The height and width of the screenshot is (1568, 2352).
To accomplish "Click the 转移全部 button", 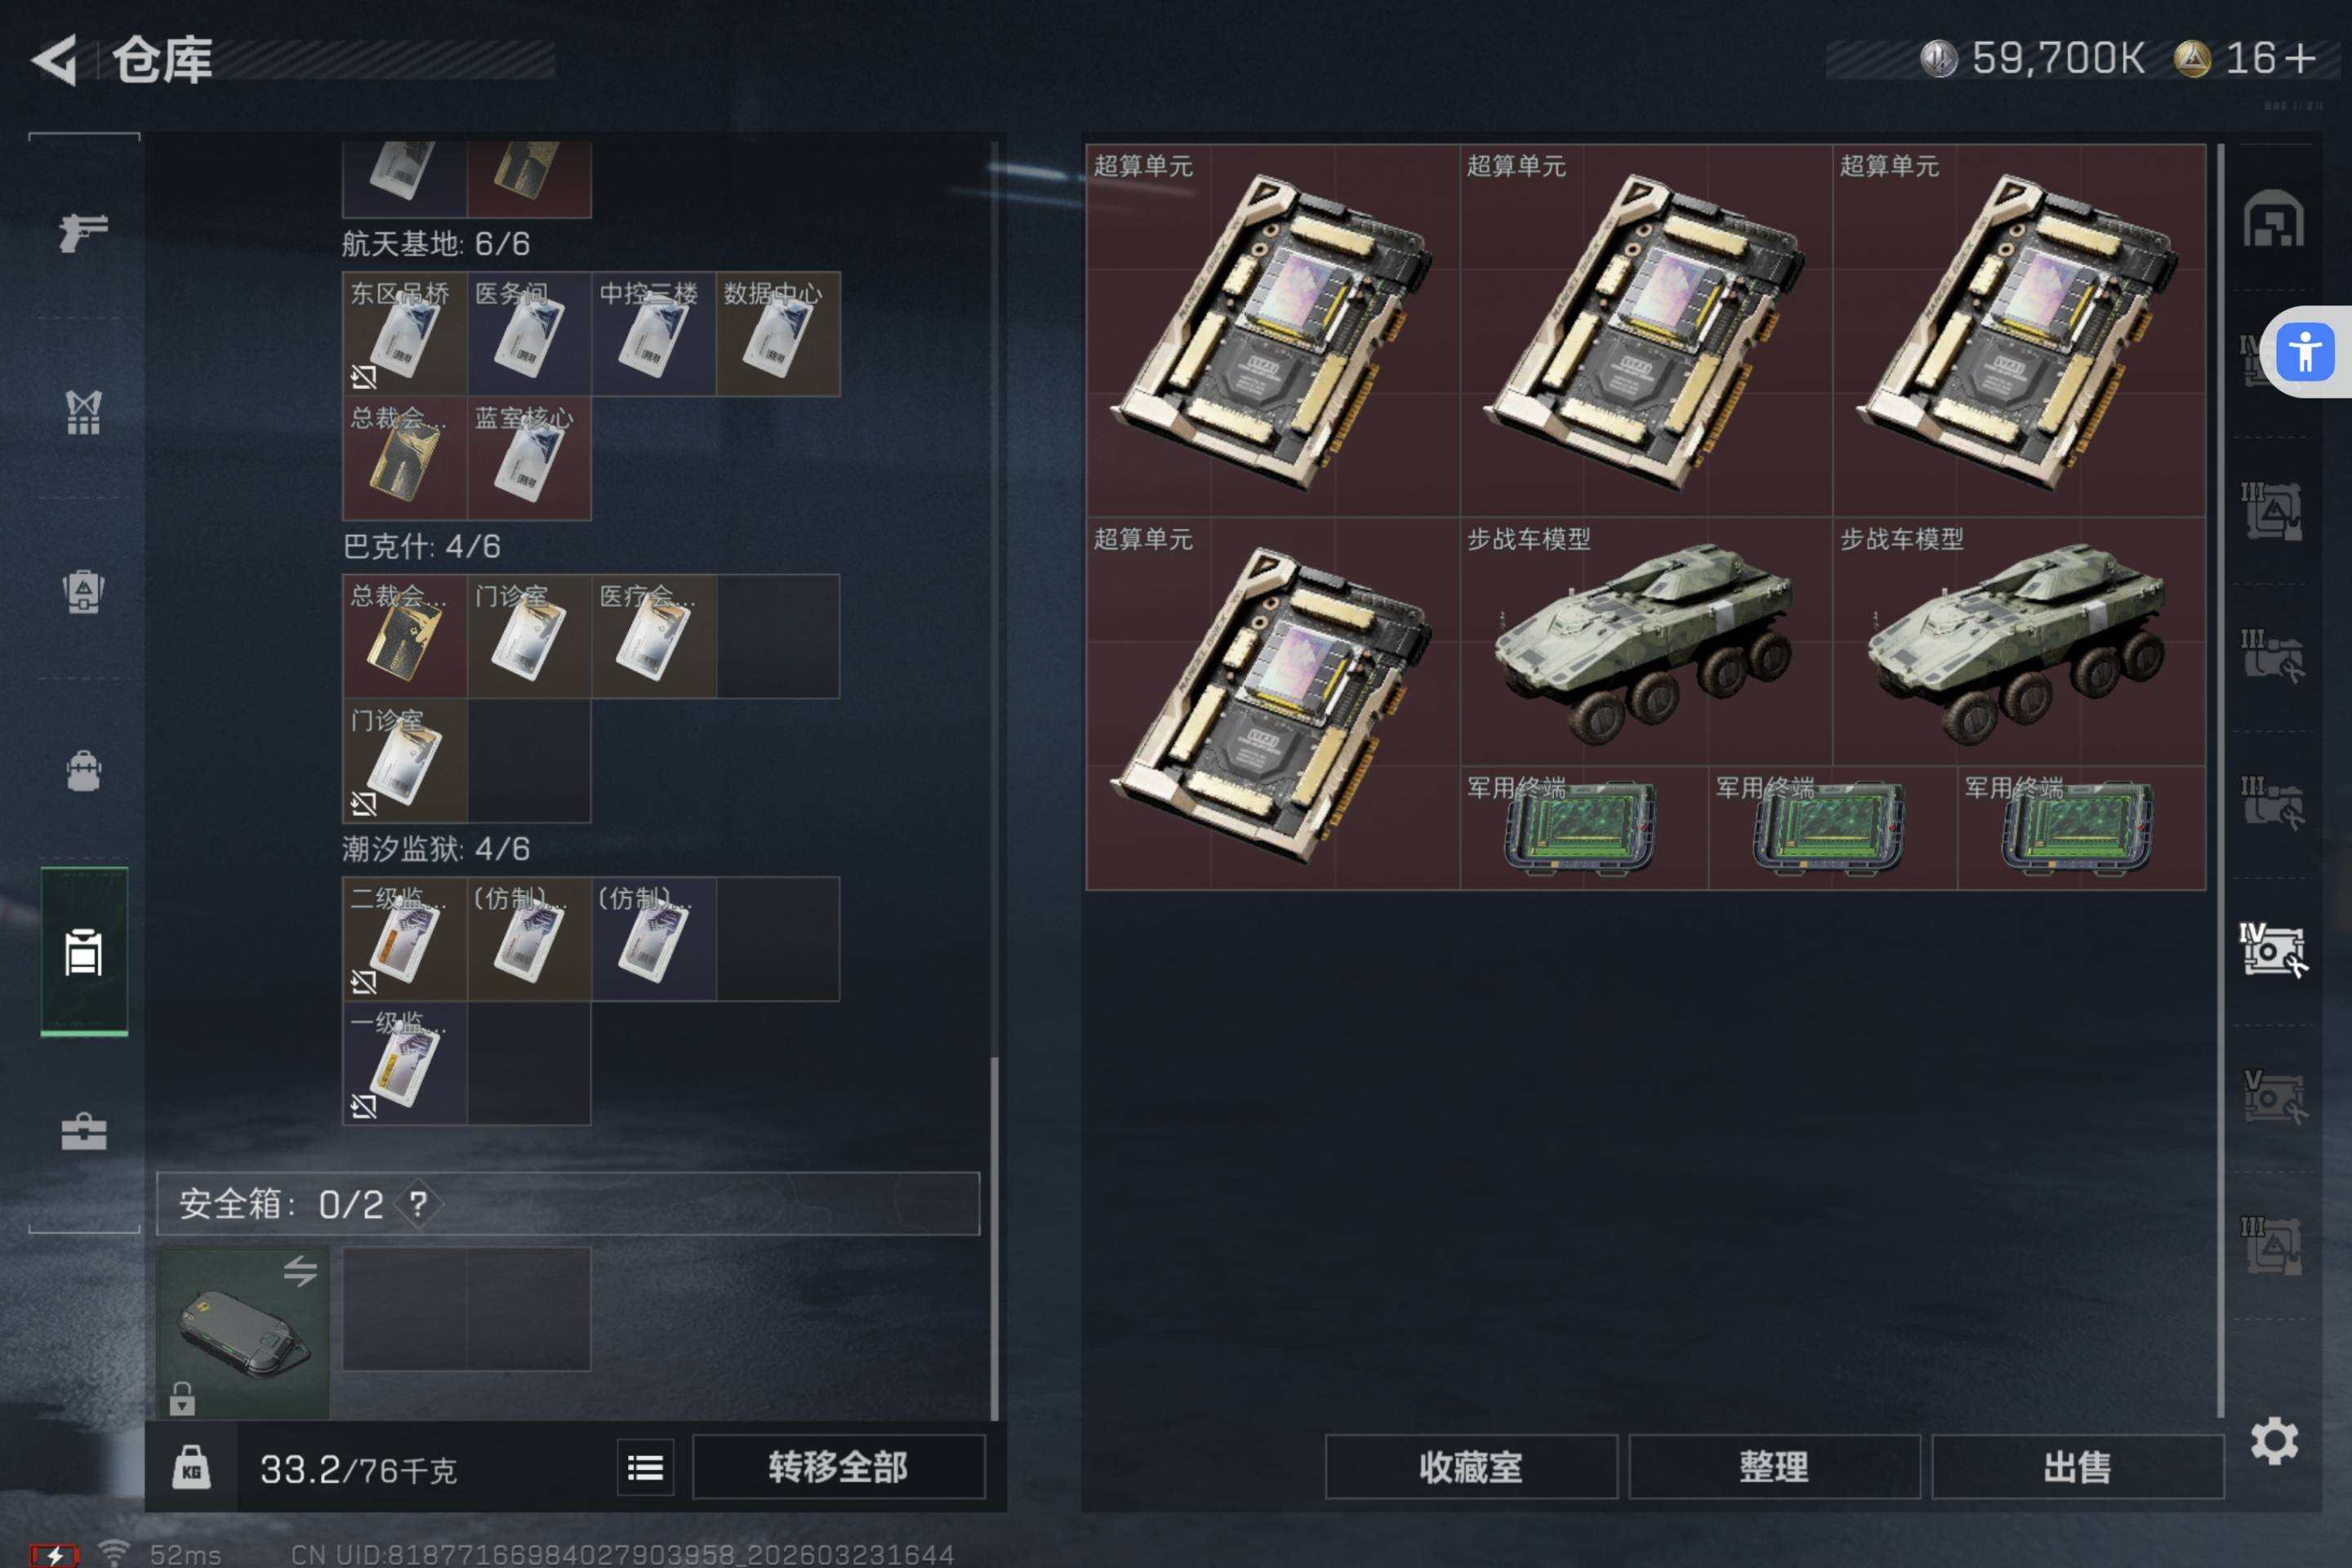I will 838,1468.
